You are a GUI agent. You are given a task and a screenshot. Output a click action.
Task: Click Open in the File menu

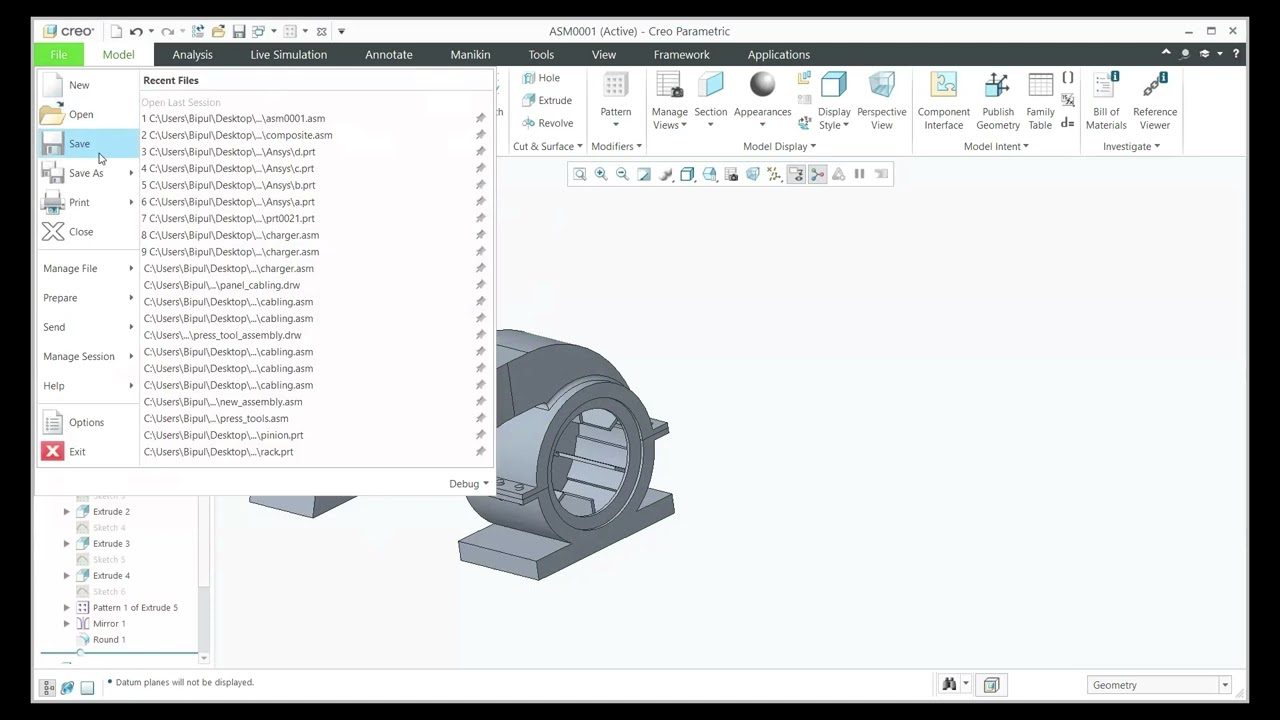click(x=88, y=114)
